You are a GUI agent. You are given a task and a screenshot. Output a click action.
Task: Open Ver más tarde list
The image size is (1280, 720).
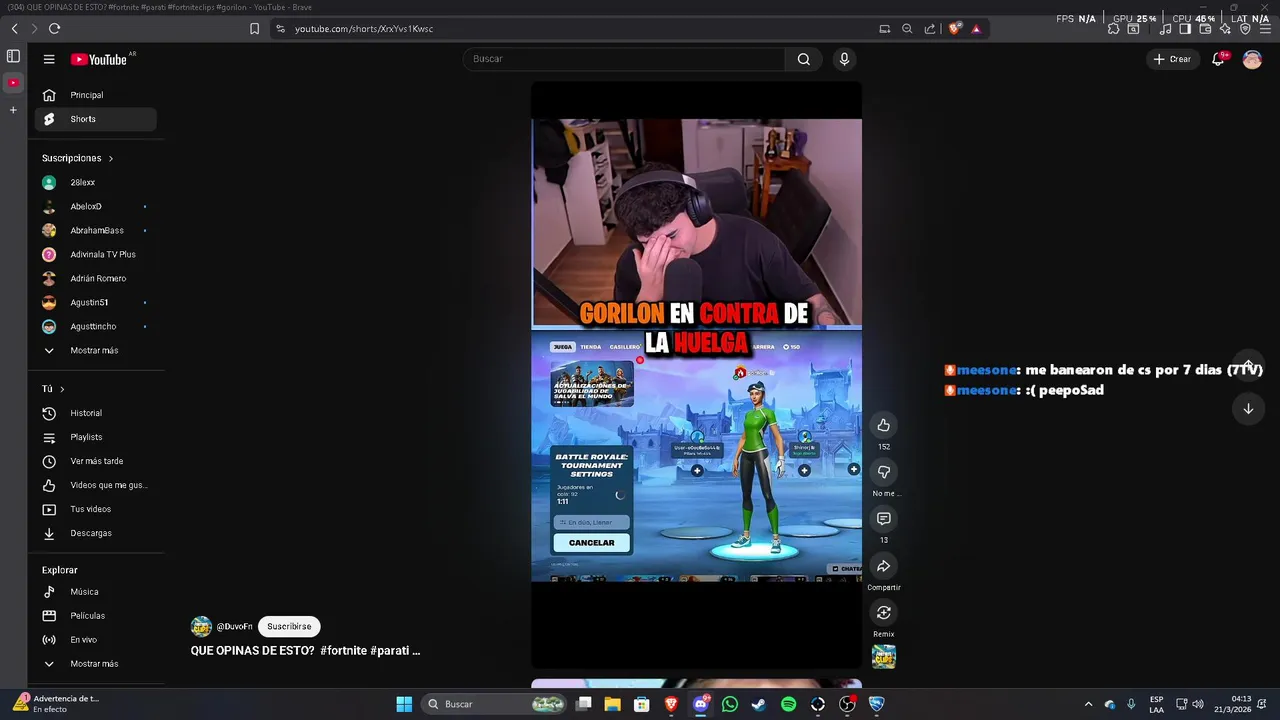click(96, 461)
